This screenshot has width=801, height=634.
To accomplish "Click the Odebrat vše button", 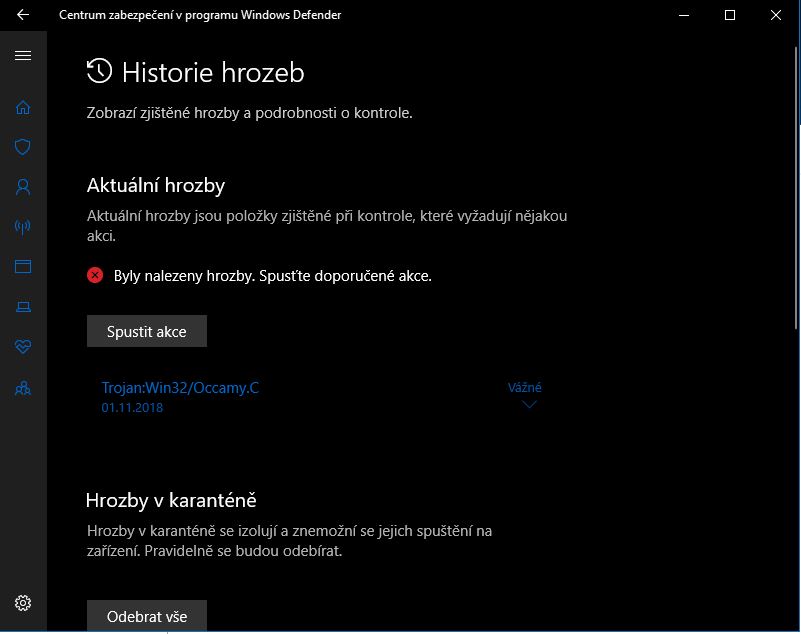I will click(147, 616).
